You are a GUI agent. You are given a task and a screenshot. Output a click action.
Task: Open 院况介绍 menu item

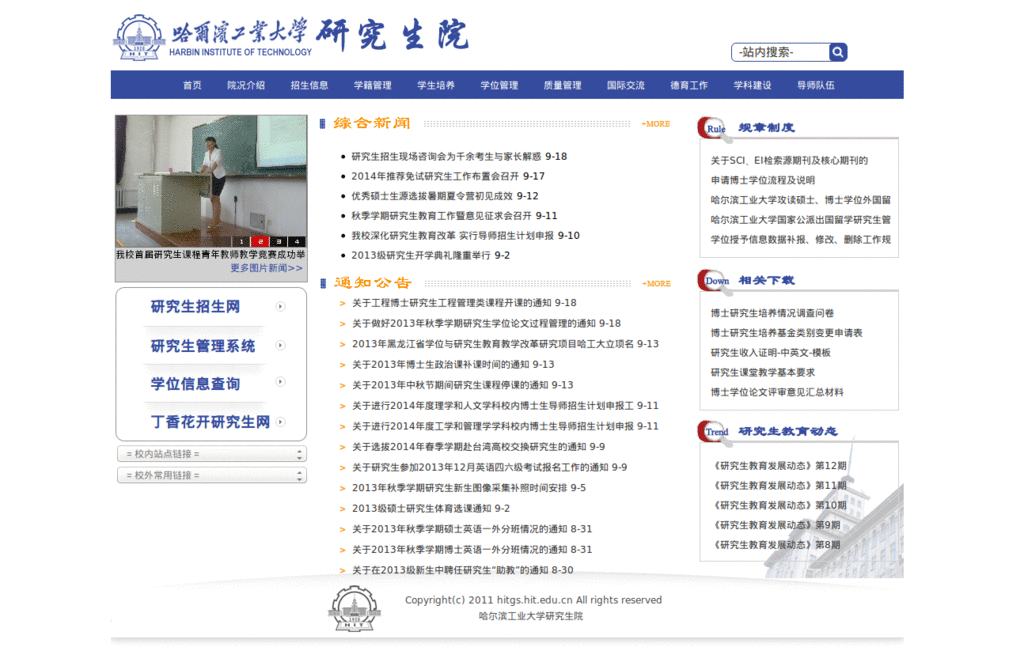pyautogui.click(x=246, y=86)
